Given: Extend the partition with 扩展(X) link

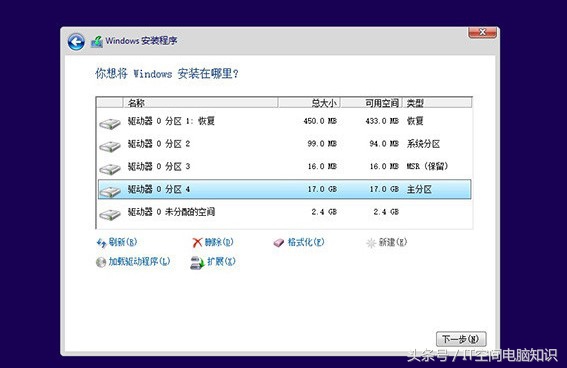Looking at the screenshot, I should click(221, 261).
